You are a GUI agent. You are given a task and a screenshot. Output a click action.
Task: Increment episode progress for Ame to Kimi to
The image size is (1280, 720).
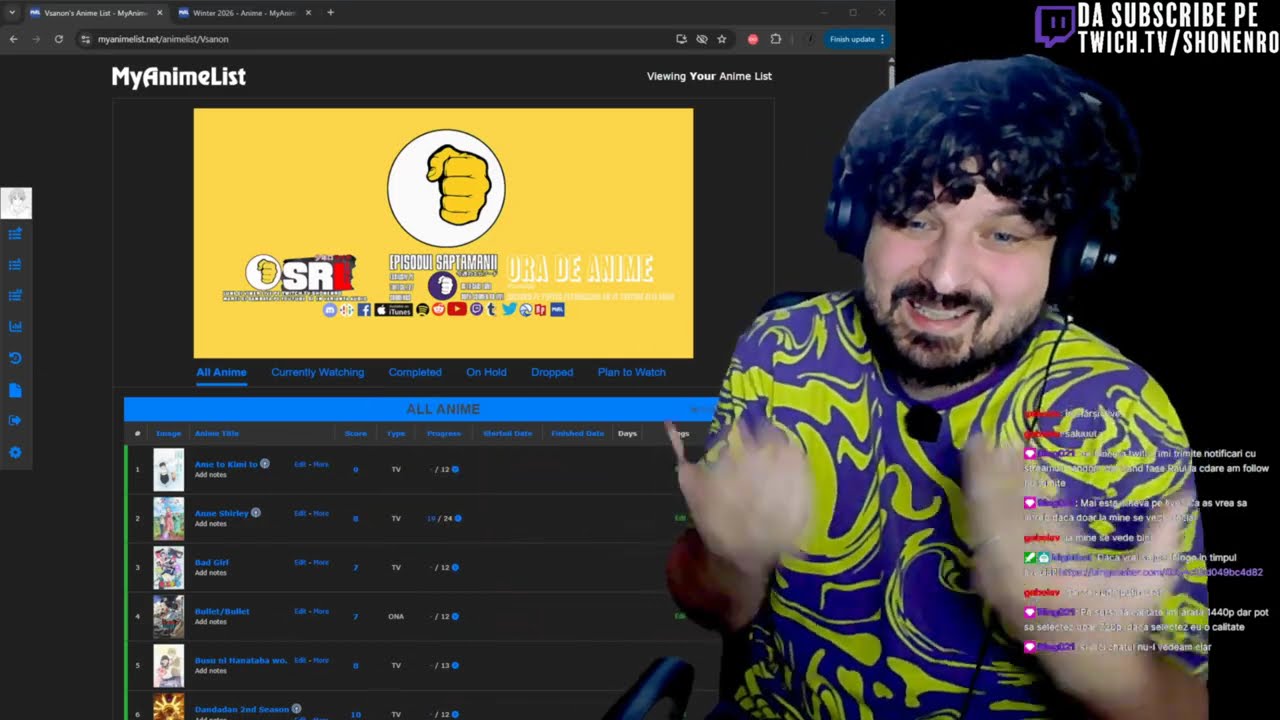pyautogui.click(x=455, y=469)
